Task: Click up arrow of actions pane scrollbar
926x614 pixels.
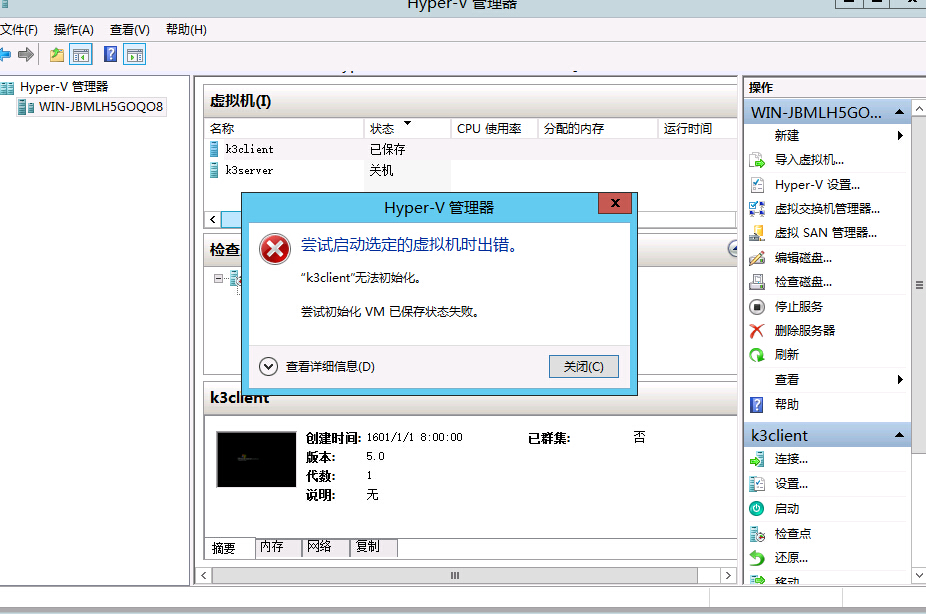Action: click(919, 109)
